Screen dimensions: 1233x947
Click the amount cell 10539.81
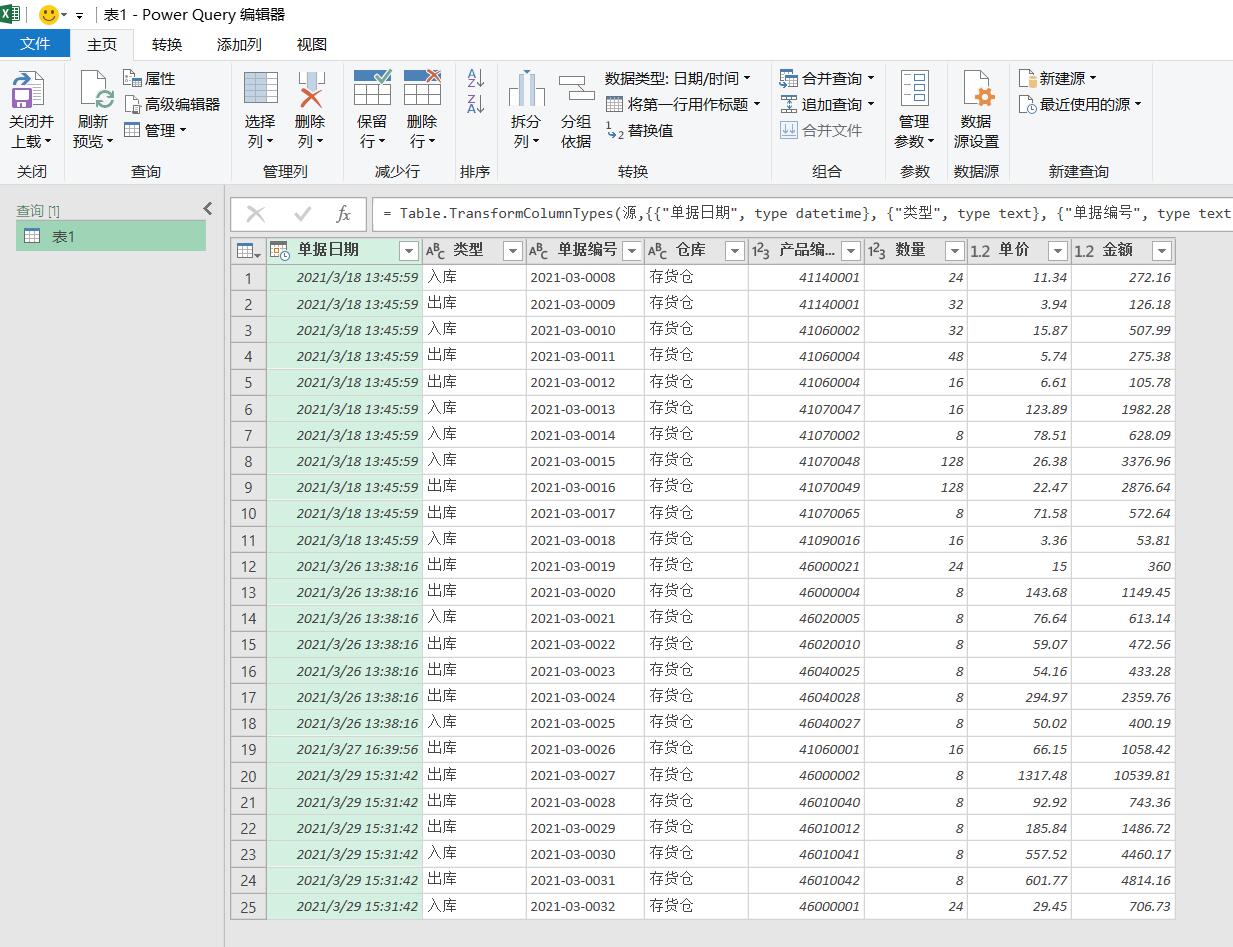(1122, 775)
